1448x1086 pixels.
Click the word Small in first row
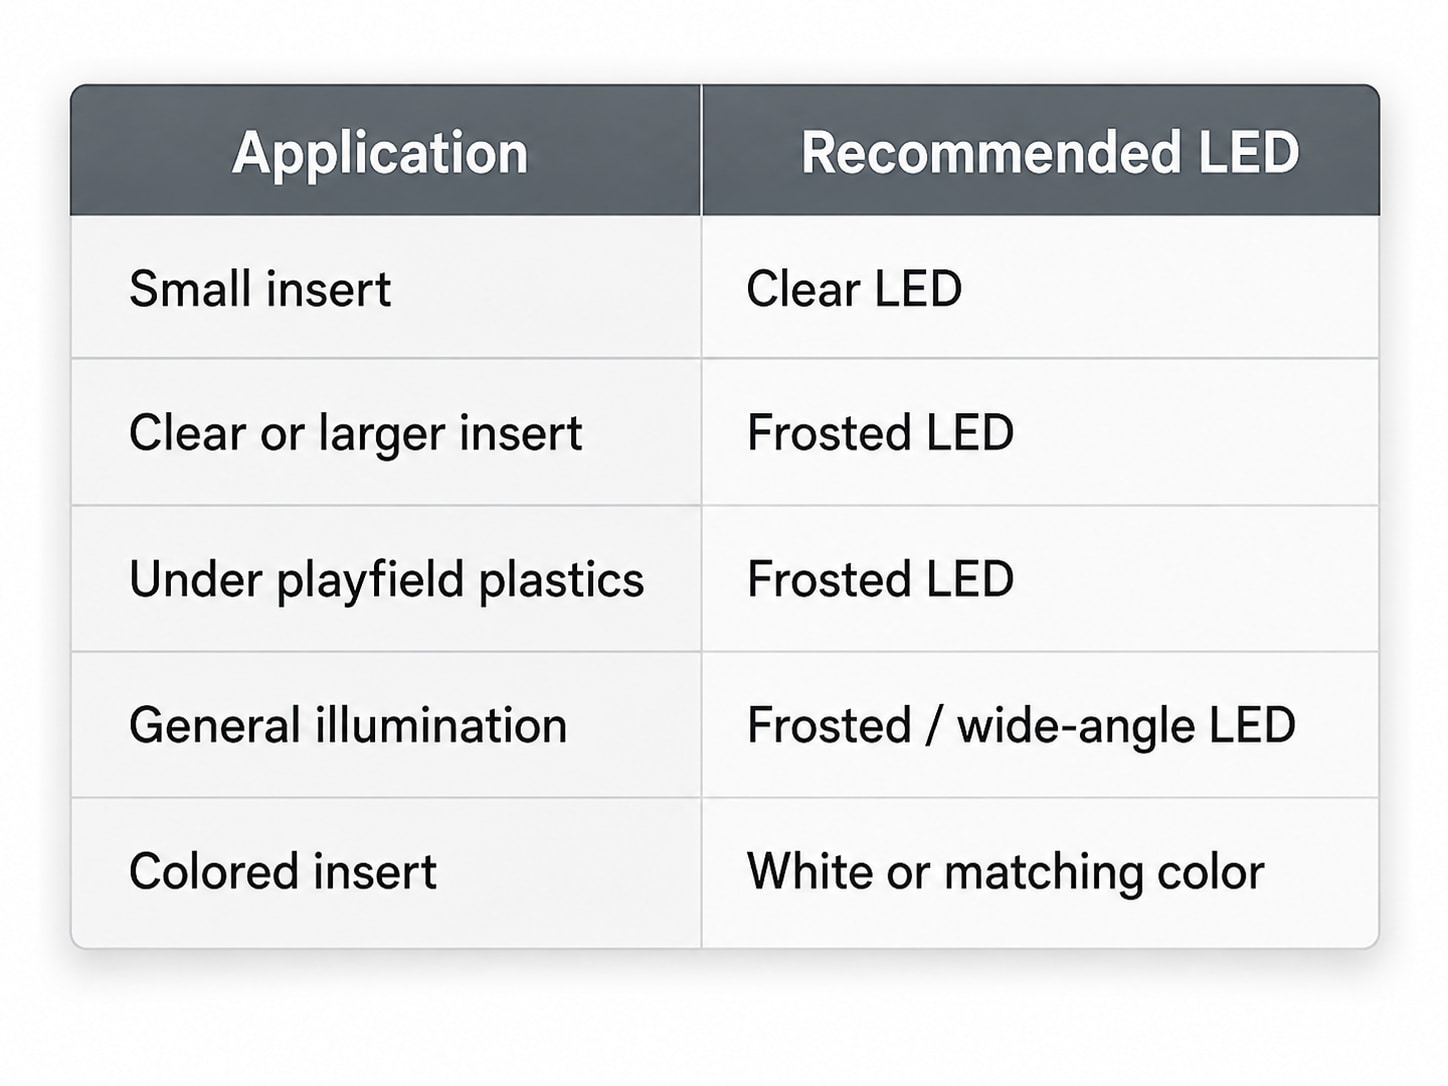[x=190, y=289]
